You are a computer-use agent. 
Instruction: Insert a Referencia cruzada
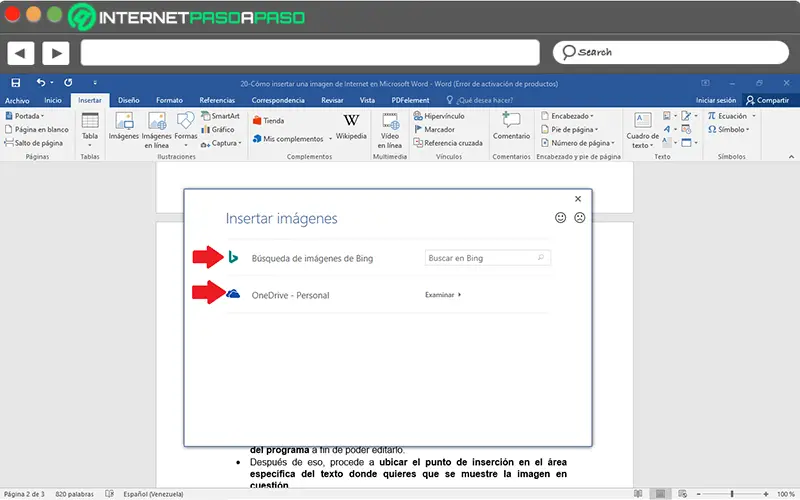click(x=448, y=143)
